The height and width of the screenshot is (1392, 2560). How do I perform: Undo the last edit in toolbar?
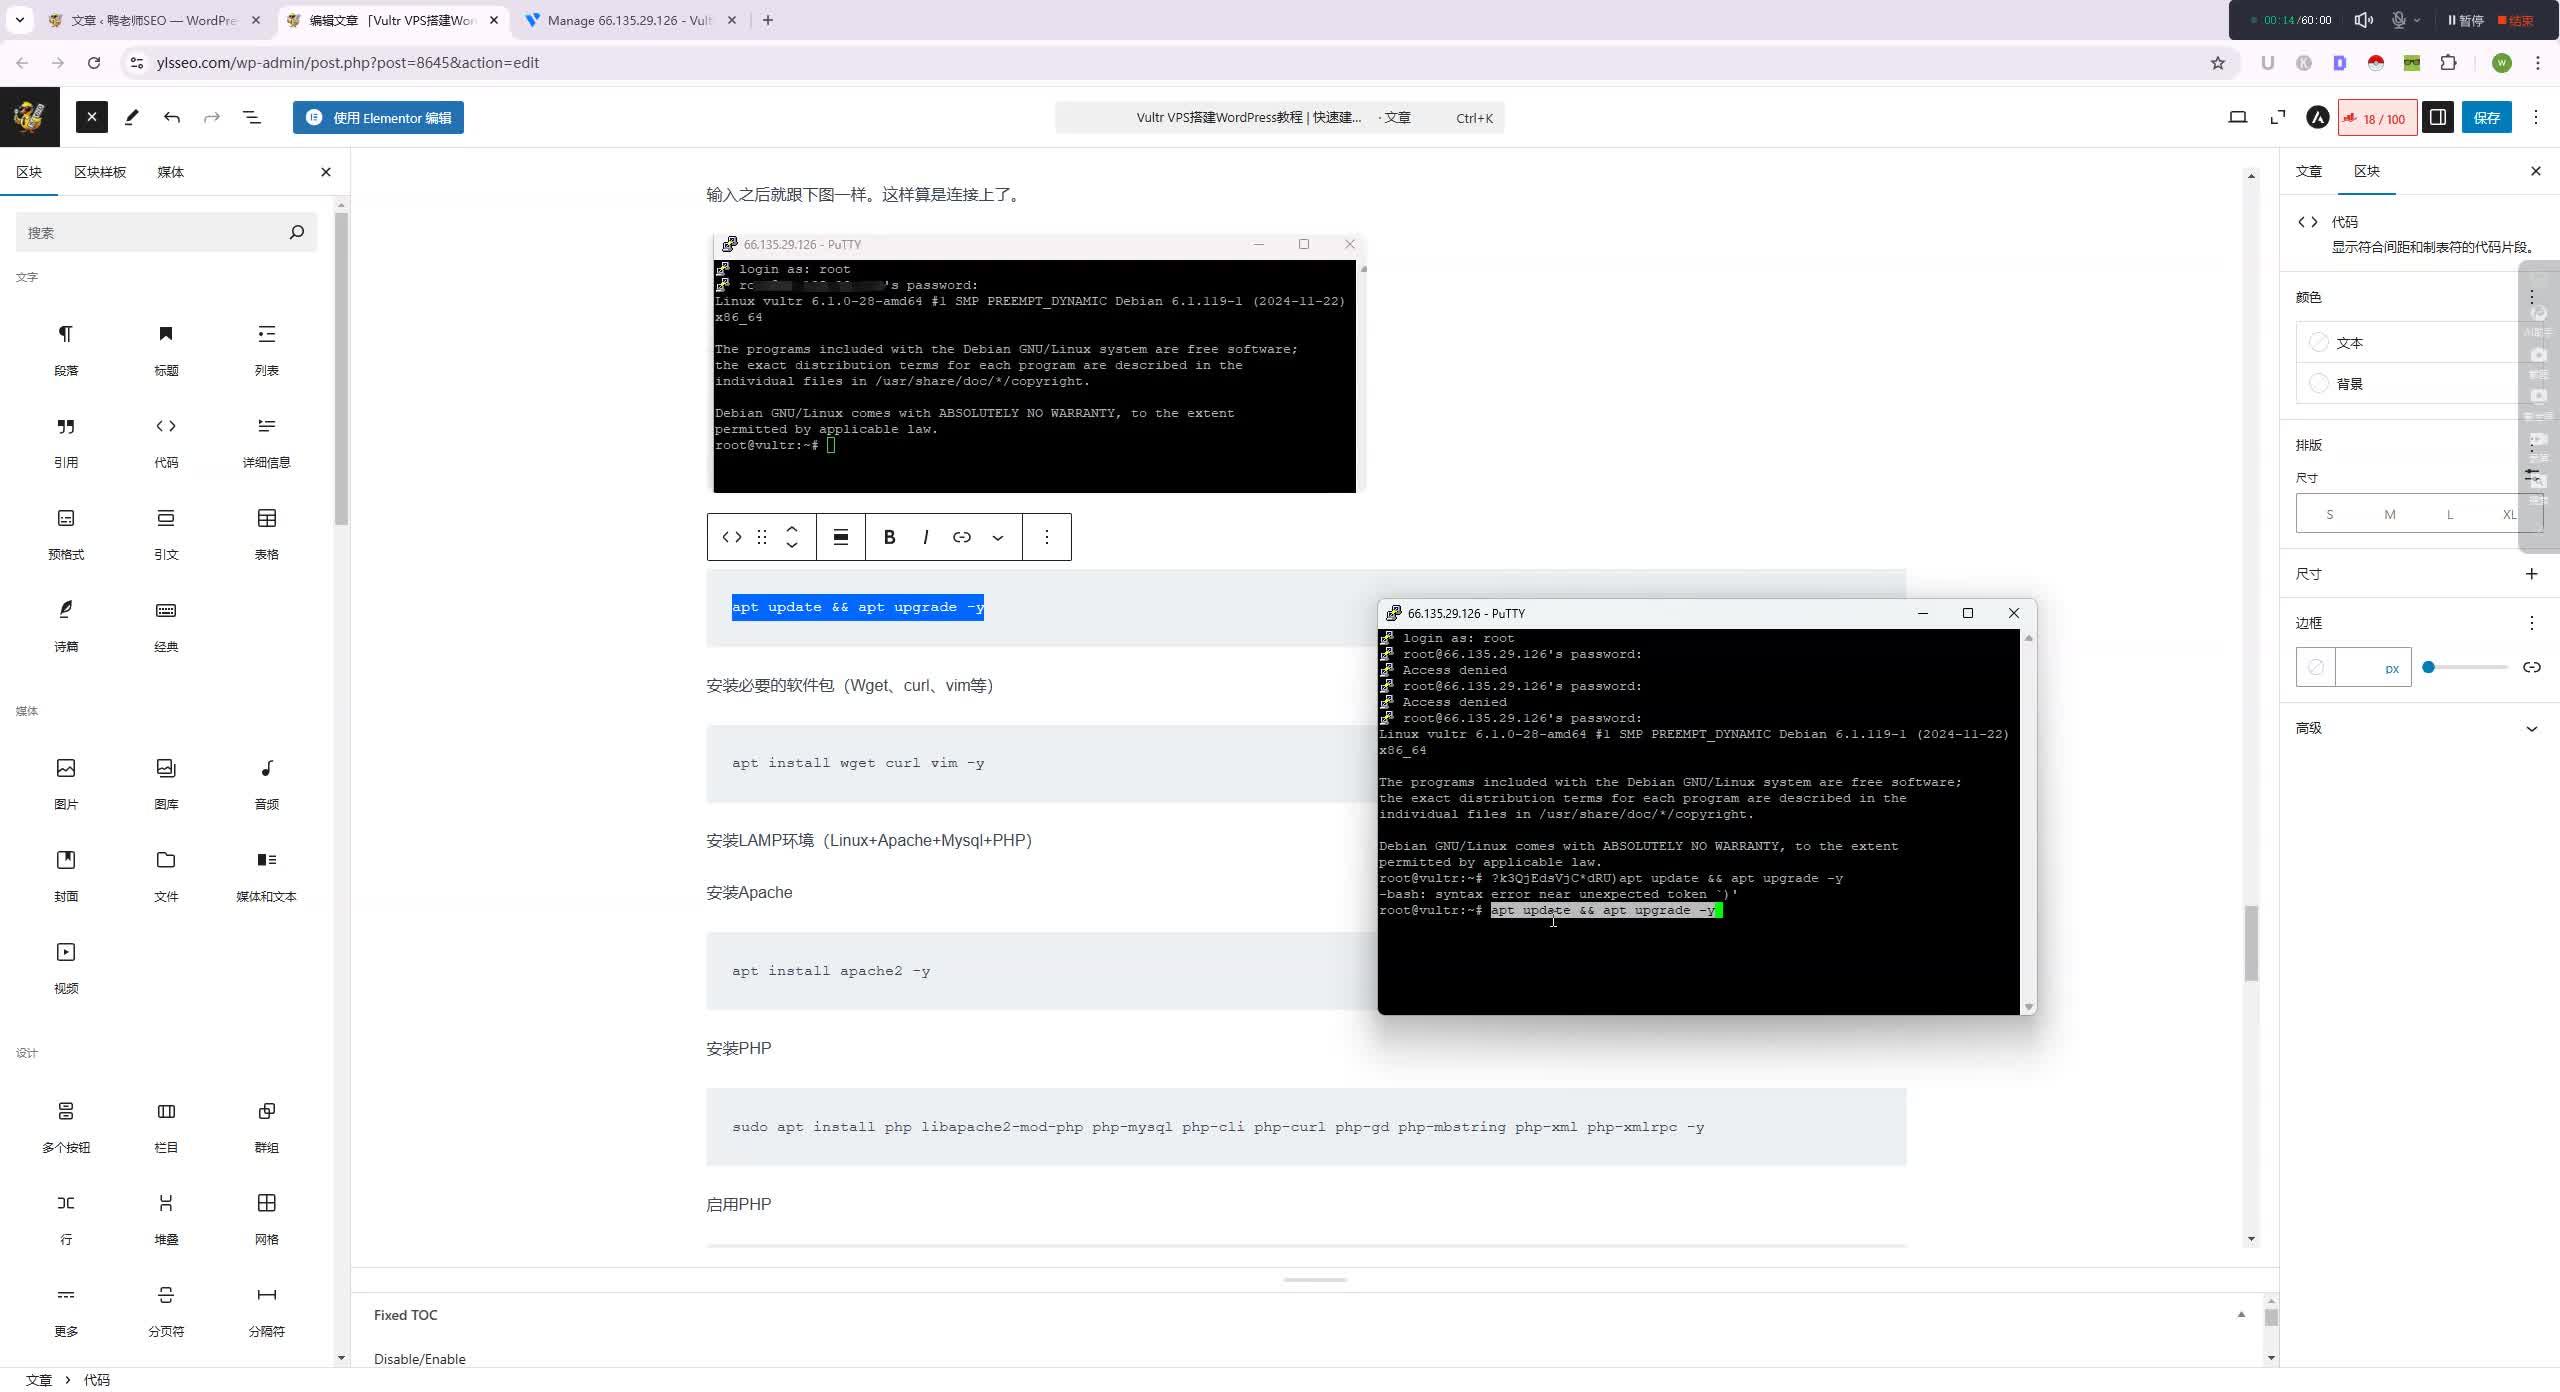[172, 117]
